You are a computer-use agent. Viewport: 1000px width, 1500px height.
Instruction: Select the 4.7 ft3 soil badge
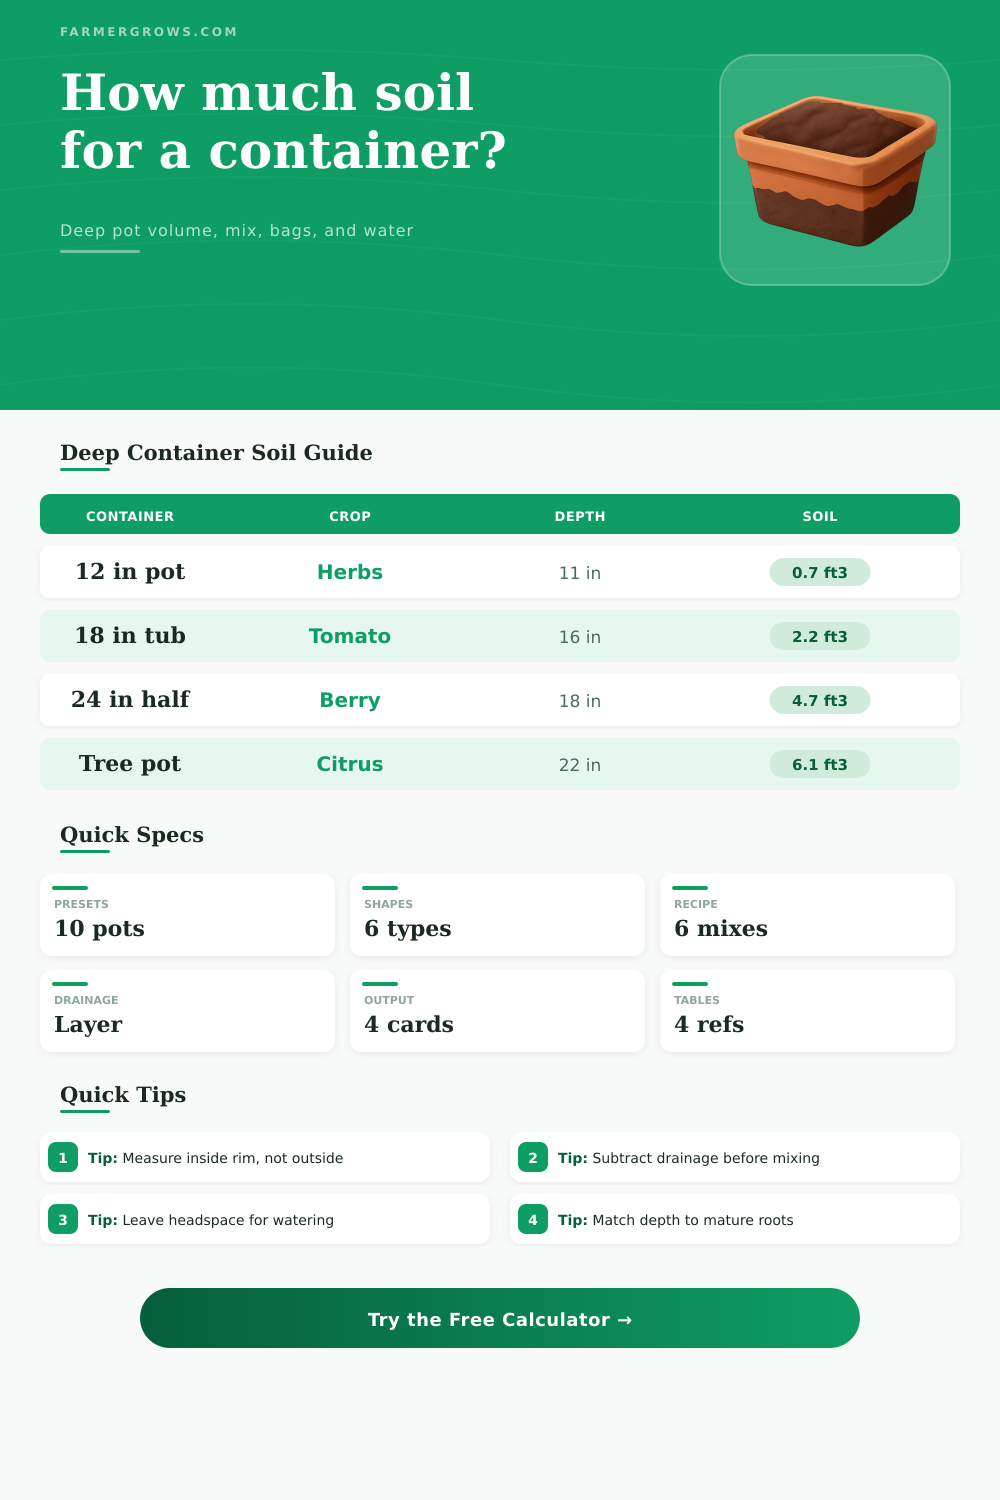click(820, 700)
